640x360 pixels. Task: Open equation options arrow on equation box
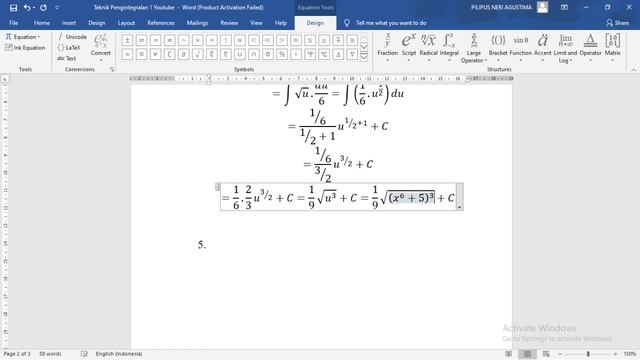point(460,207)
